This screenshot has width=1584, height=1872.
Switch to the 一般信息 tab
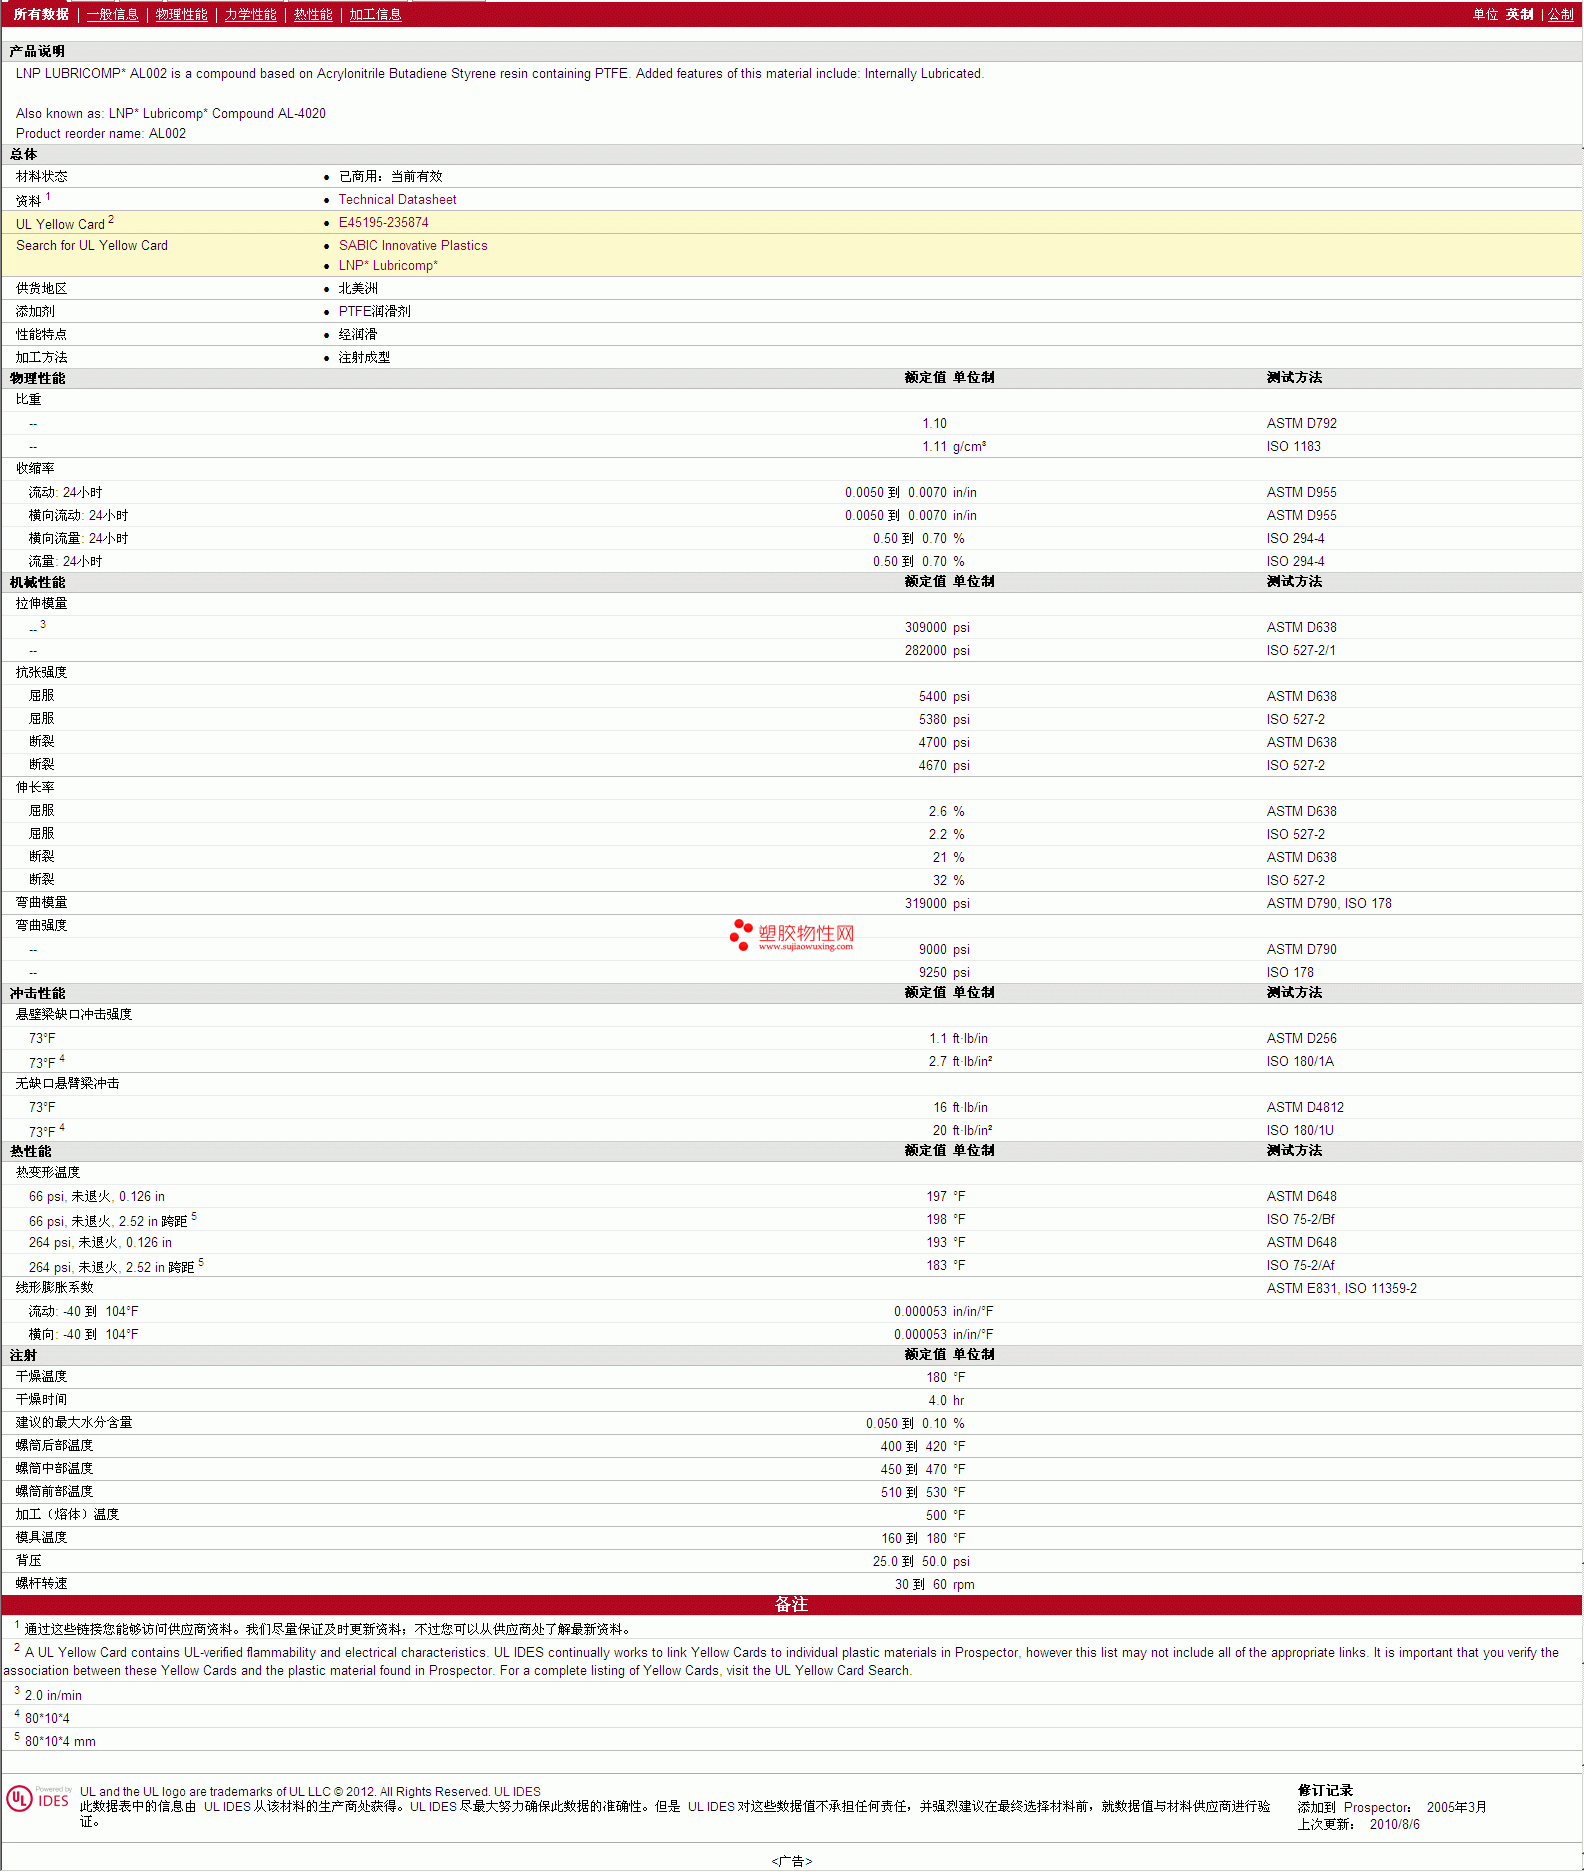pos(112,14)
